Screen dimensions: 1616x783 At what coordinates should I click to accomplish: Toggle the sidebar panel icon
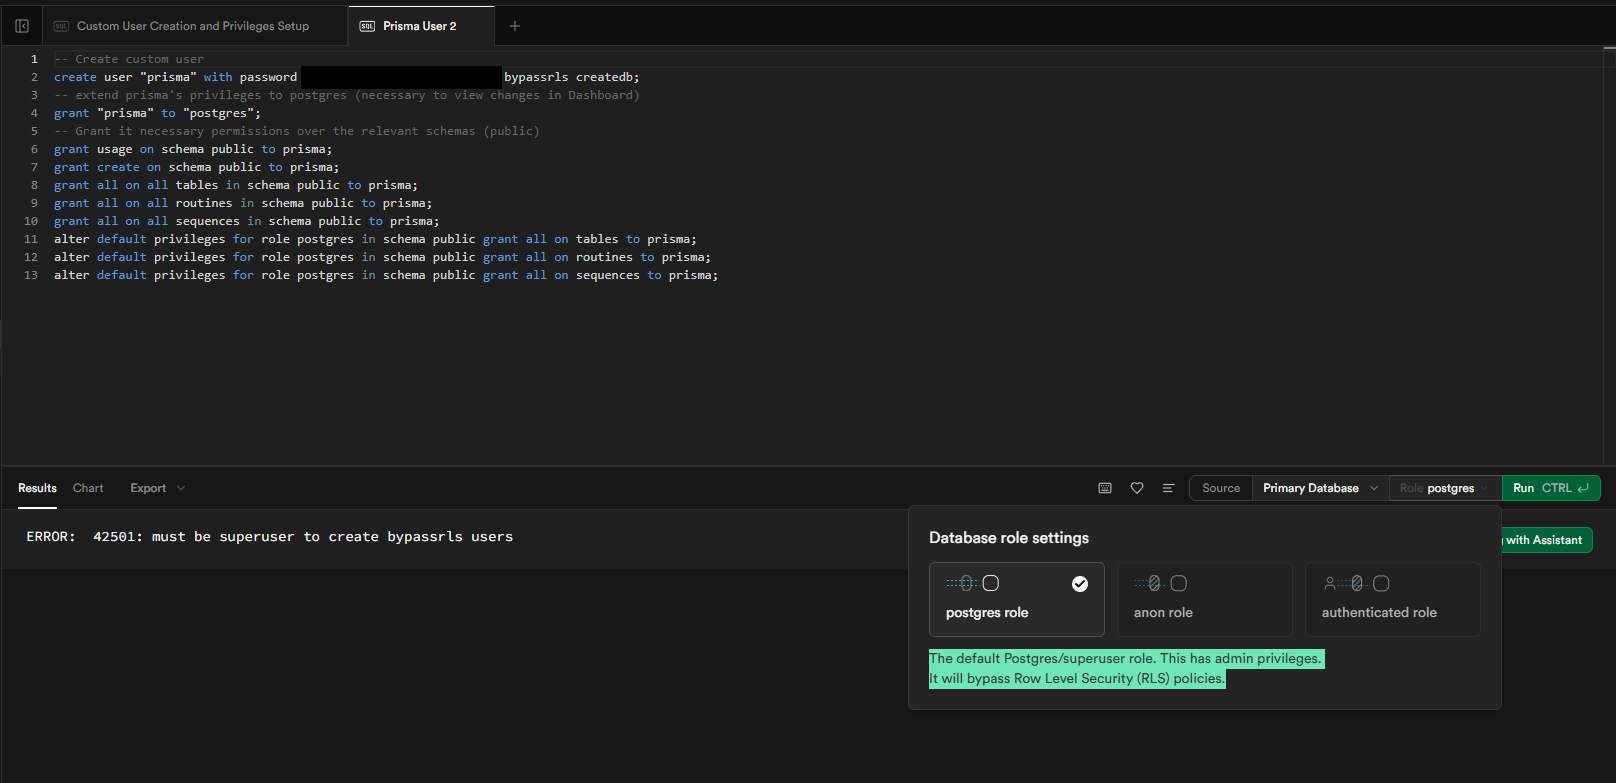22,26
